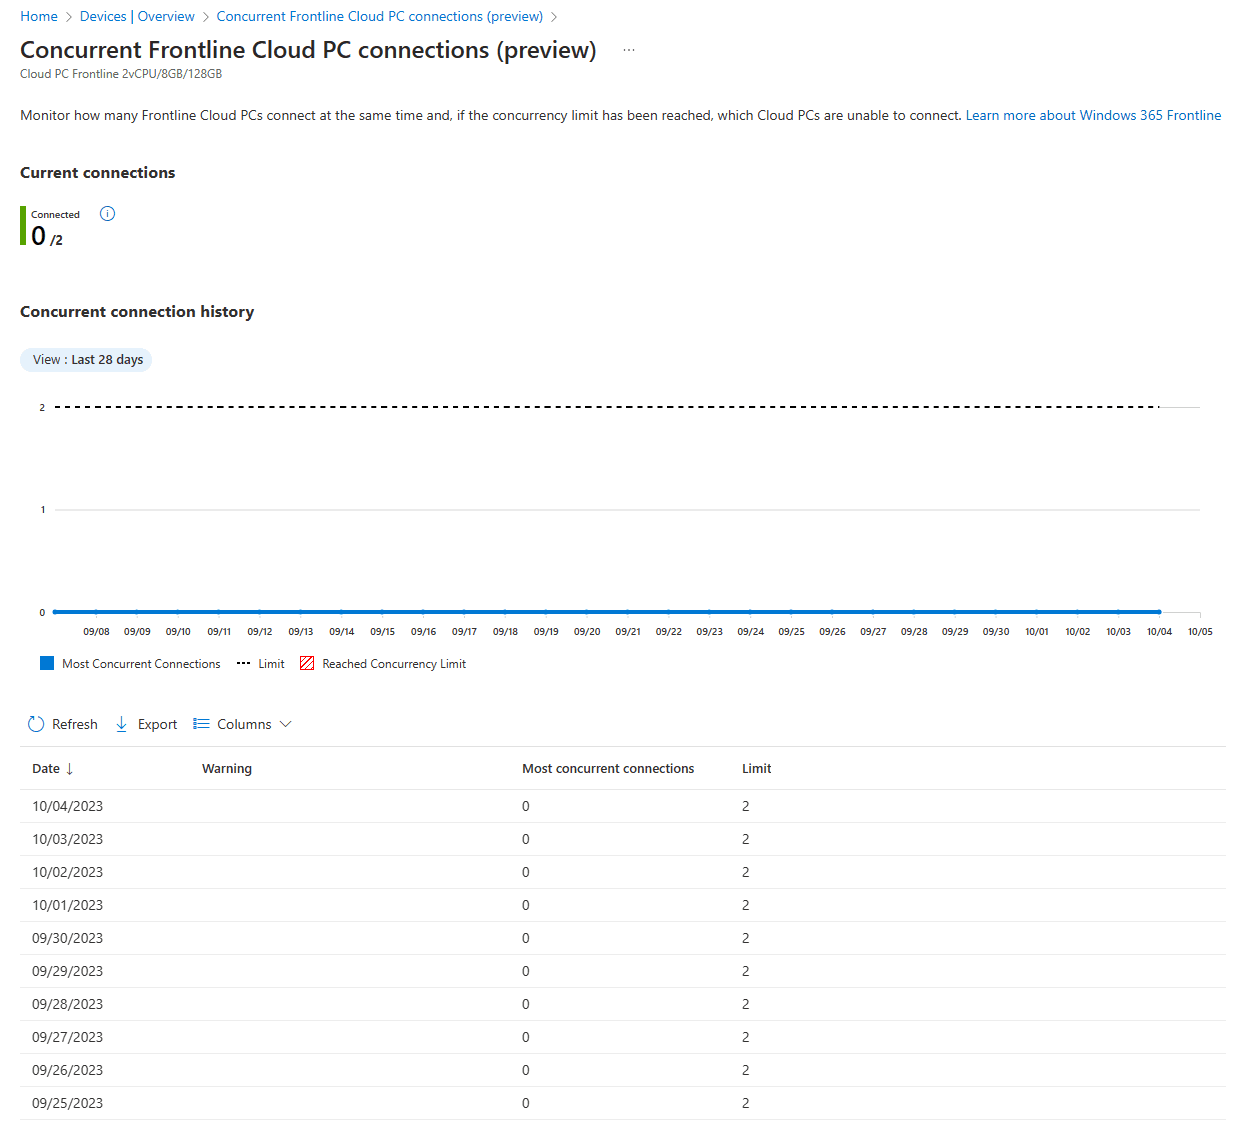The width and height of the screenshot is (1235, 1126).
Task: Open the View: Last 28 days filter
Action: coord(86,360)
